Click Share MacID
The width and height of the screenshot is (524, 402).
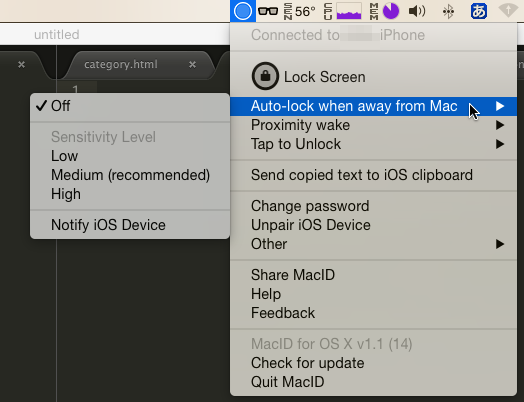point(373,275)
